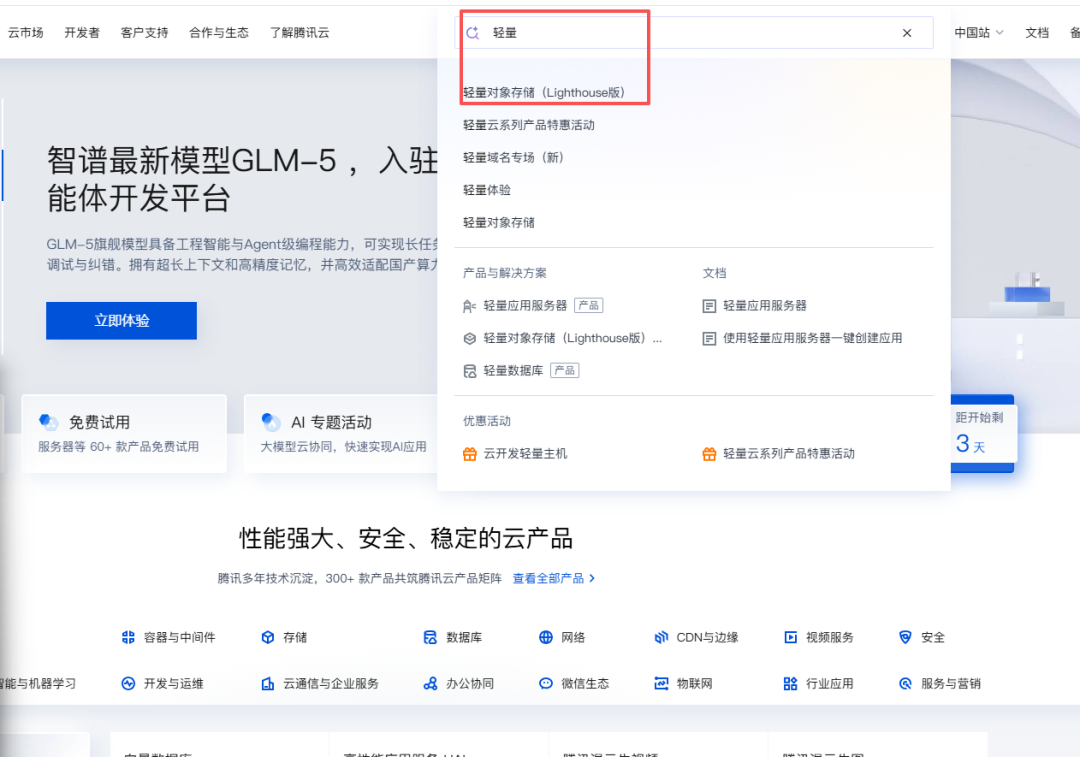Click the search input containing 轻量
Image resolution: width=1080 pixels, height=757 pixels.
click(x=694, y=32)
